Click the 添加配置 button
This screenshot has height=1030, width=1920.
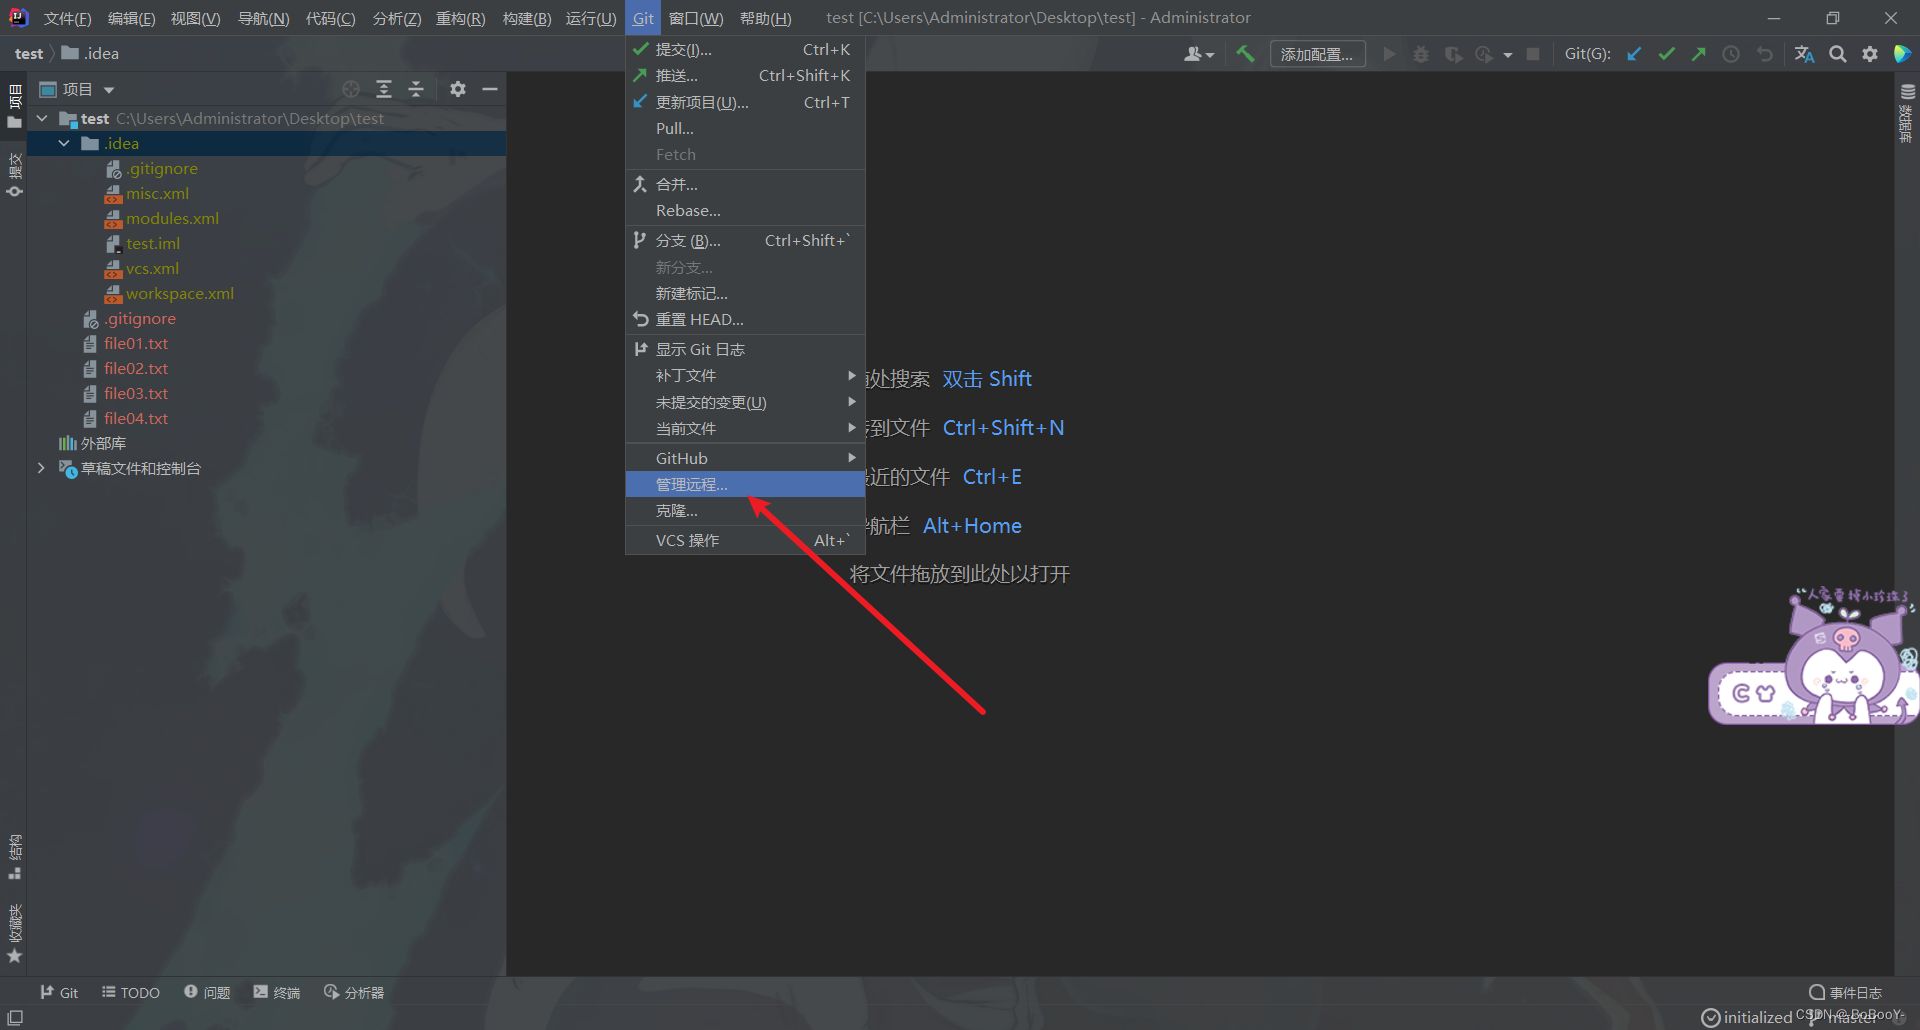(x=1317, y=54)
